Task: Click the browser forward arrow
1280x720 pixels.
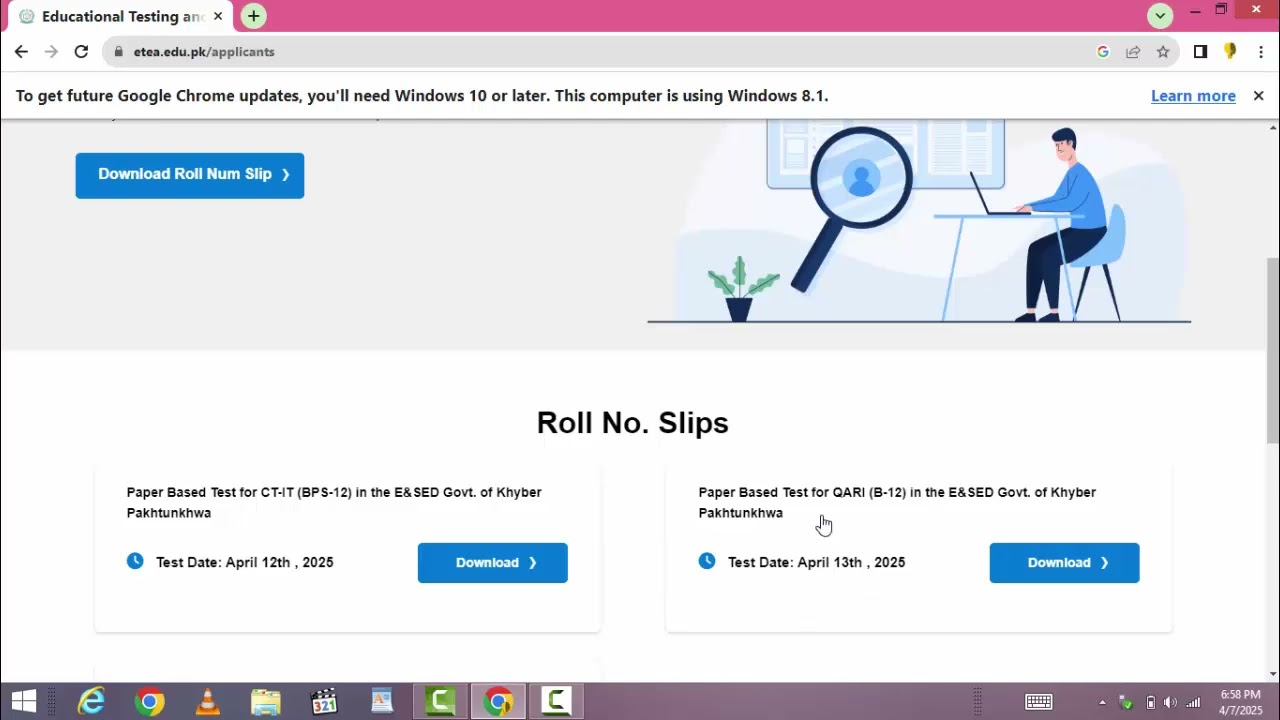Action: (51, 52)
